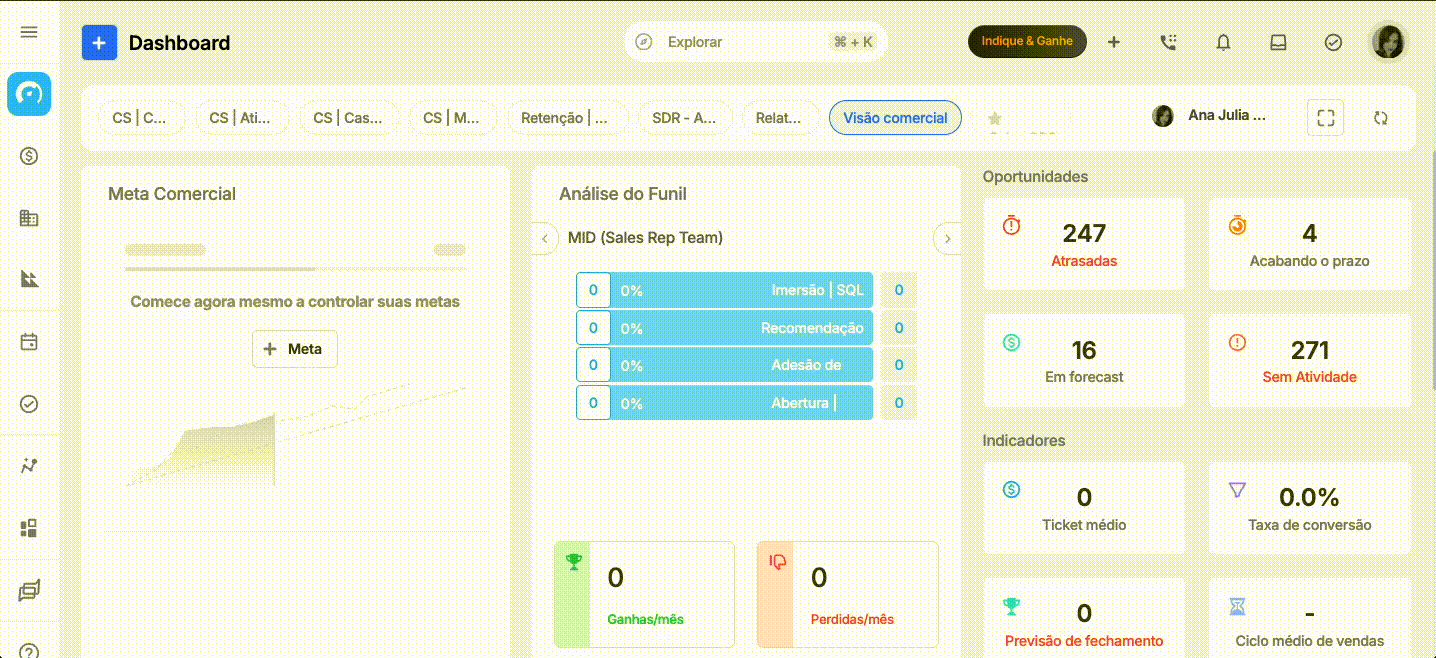Open the companies building sidebar icon
Screen dimensions: 1436x658
(29, 218)
